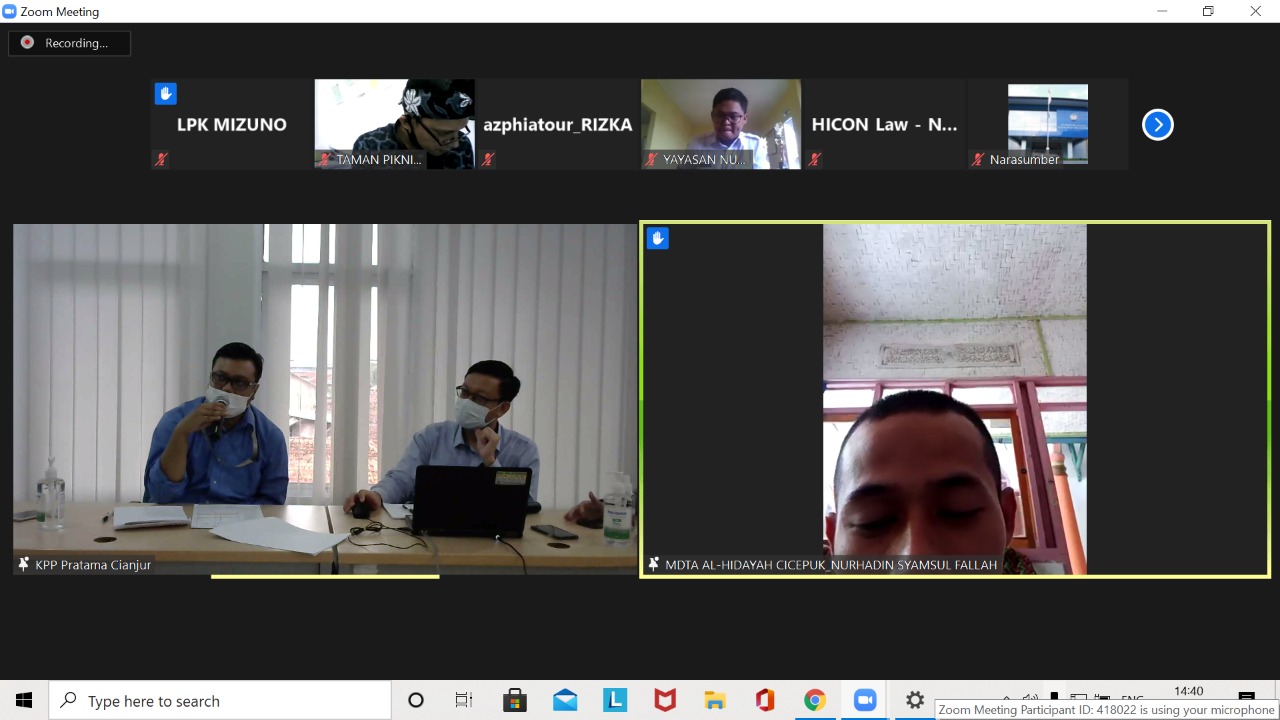Launch McAfee from the taskbar
Viewport: 1280px width, 720px height.
pyautogui.click(x=665, y=700)
